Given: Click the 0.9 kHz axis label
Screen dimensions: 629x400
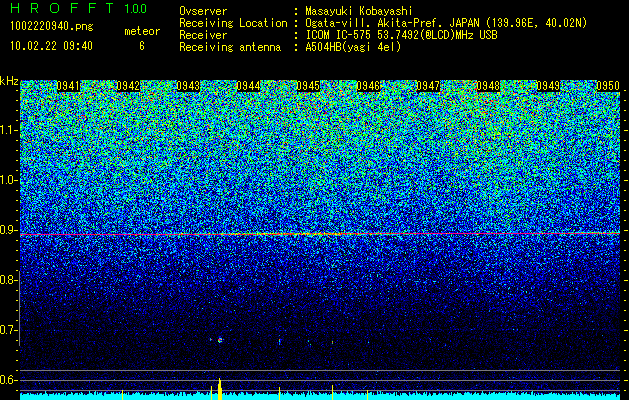Looking at the screenshot, I should click(x=8, y=230).
